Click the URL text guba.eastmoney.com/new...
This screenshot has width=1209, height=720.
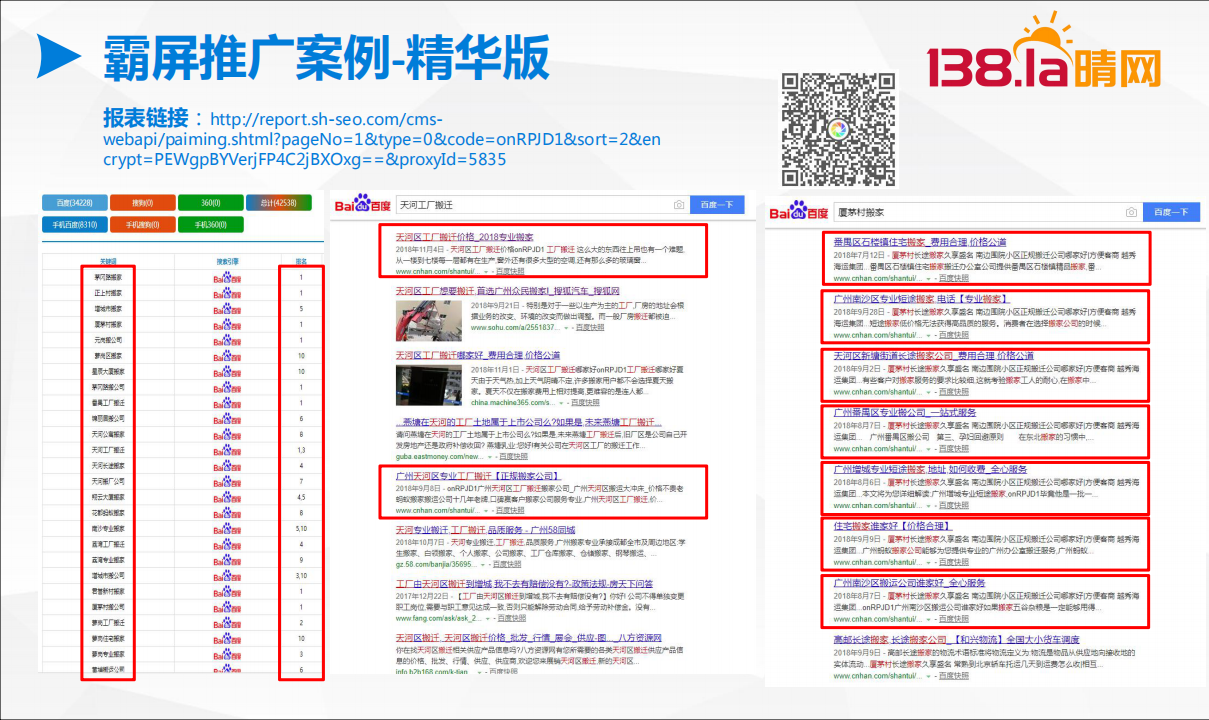pyautogui.click(x=438, y=456)
